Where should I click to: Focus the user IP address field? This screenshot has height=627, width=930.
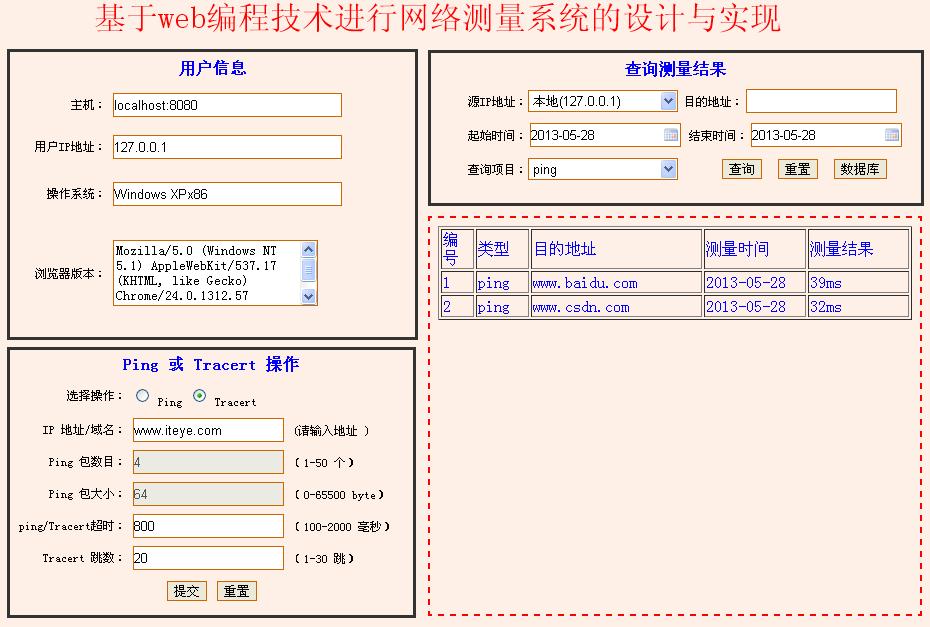click(227, 147)
